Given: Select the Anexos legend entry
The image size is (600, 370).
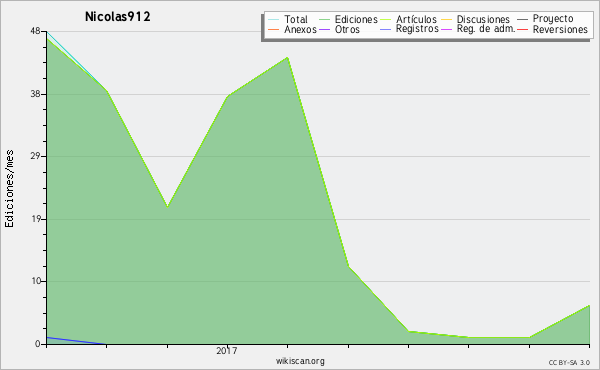Looking at the screenshot, I should 292,29.
